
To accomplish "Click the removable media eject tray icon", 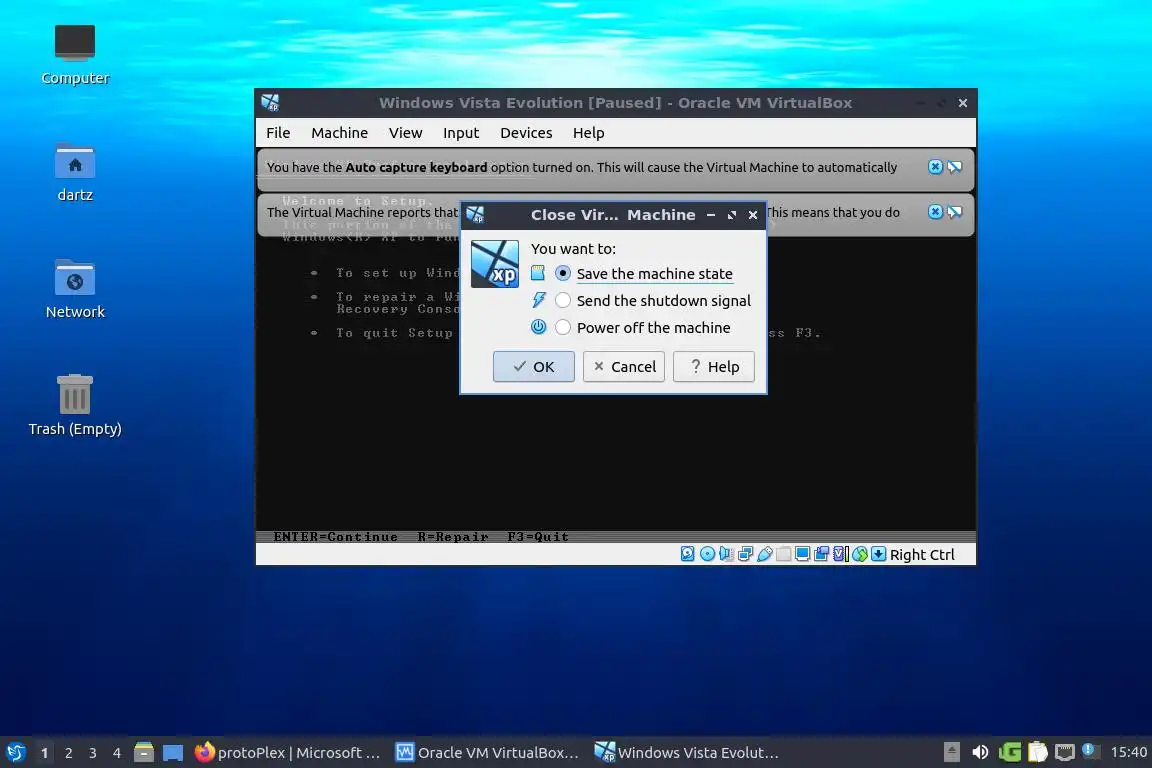I will pyautogui.click(x=951, y=752).
